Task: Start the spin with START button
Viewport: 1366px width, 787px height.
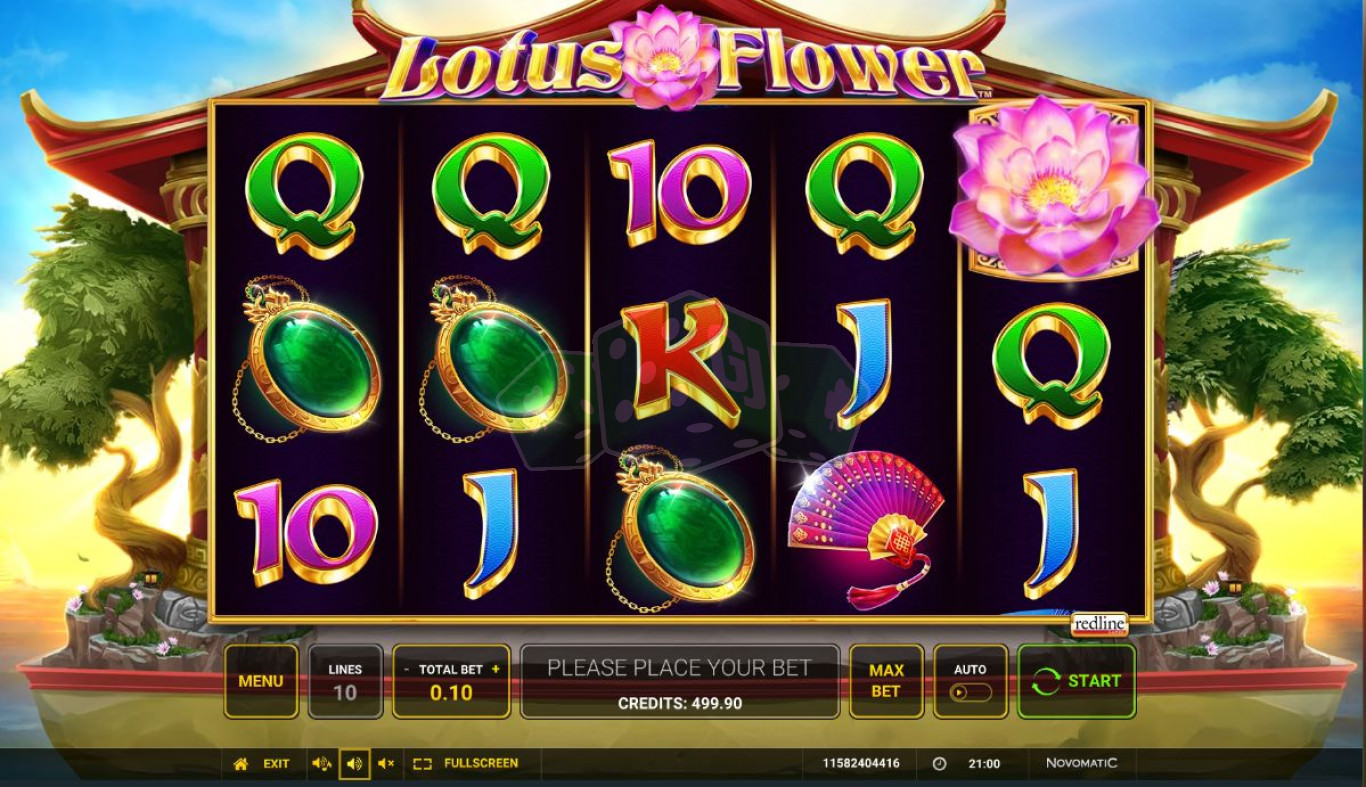Action: pyautogui.click(x=1076, y=681)
